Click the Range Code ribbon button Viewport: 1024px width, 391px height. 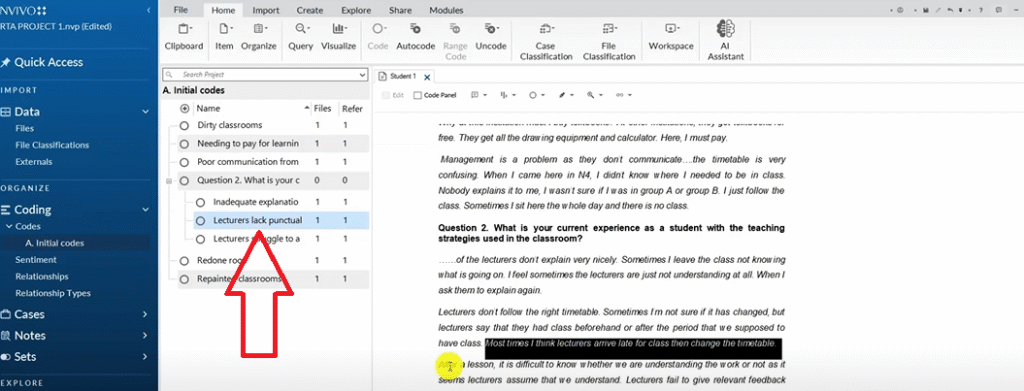pyautogui.click(x=455, y=42)
